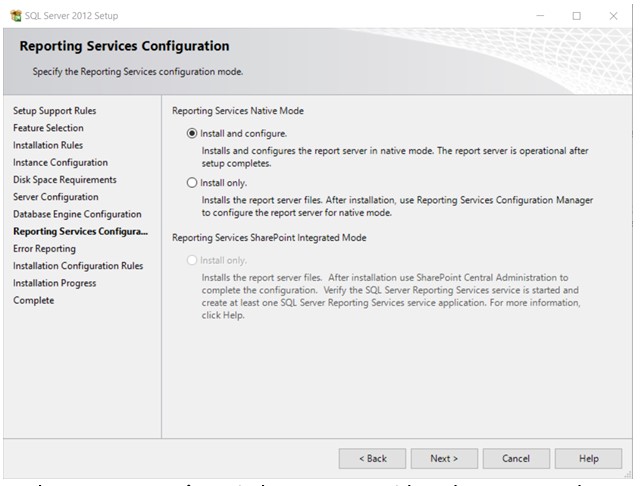Jump to the Instance Configuration step
This screenshot has width=640, height=486.
(60, 162)
